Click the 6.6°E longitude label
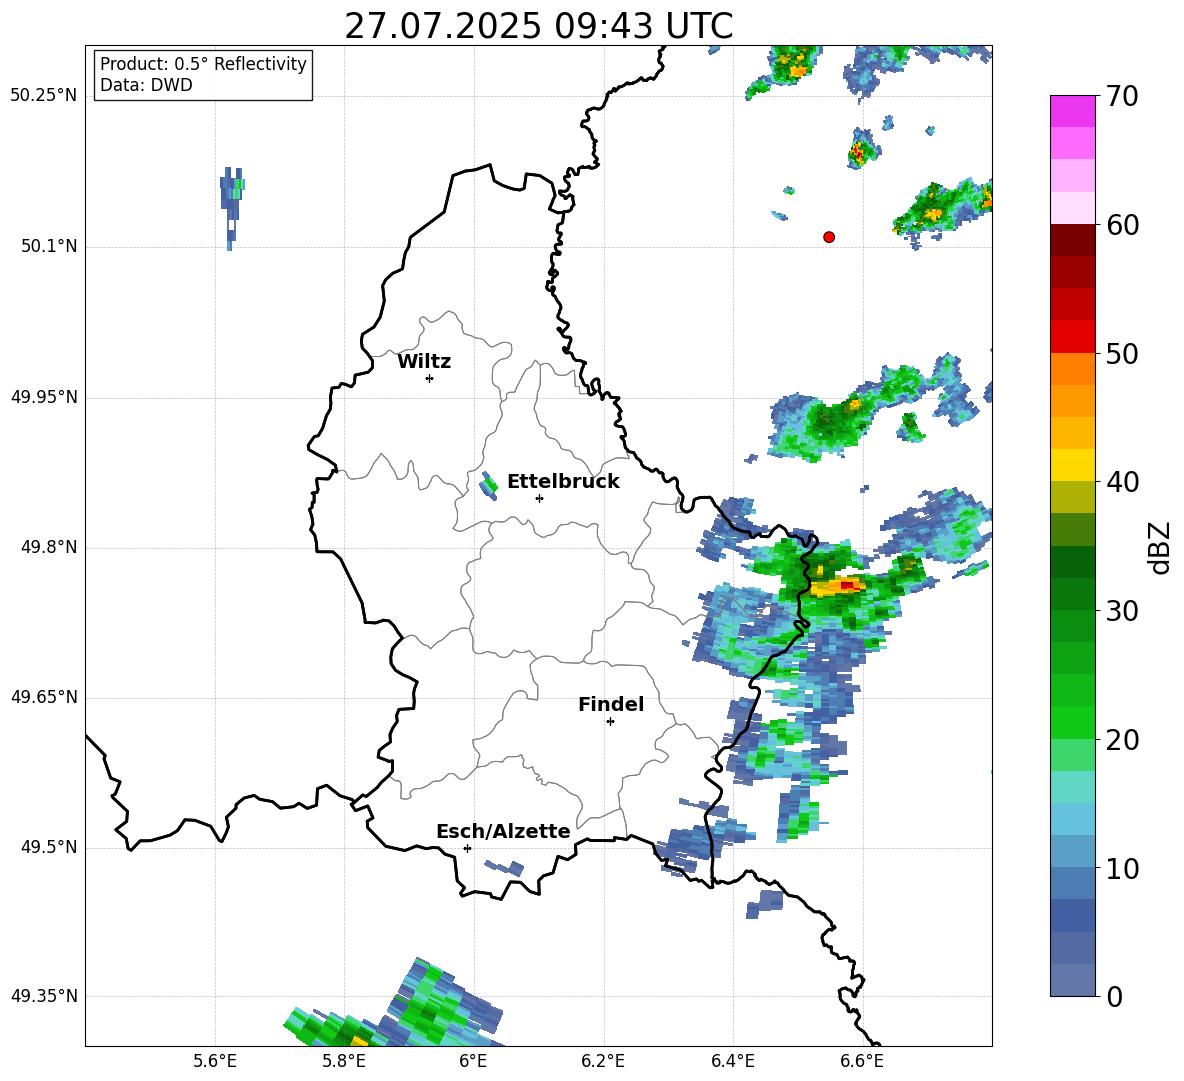Screen dimensions: 1184x1081 pos(862,1061)
